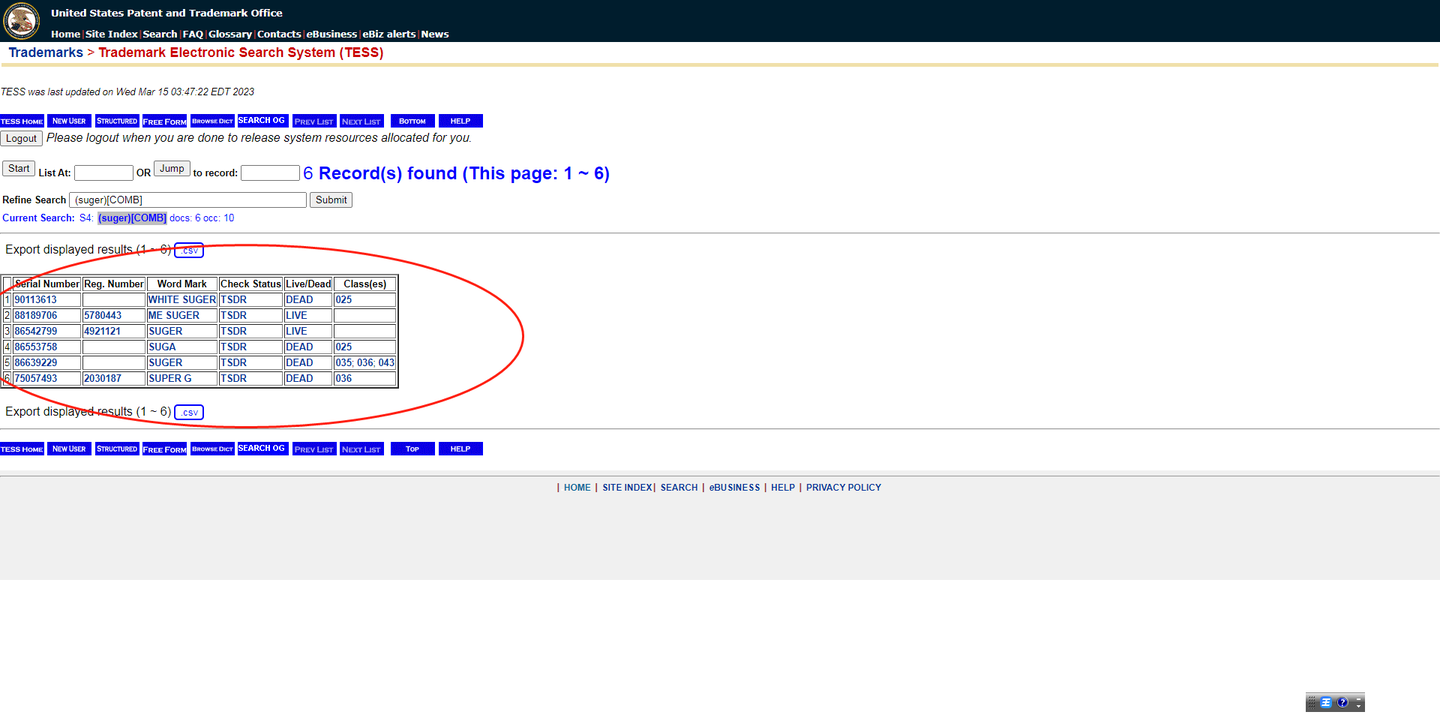Jump to page Bottom
This screenshot has width=1440, height=727.
[413, 121]
